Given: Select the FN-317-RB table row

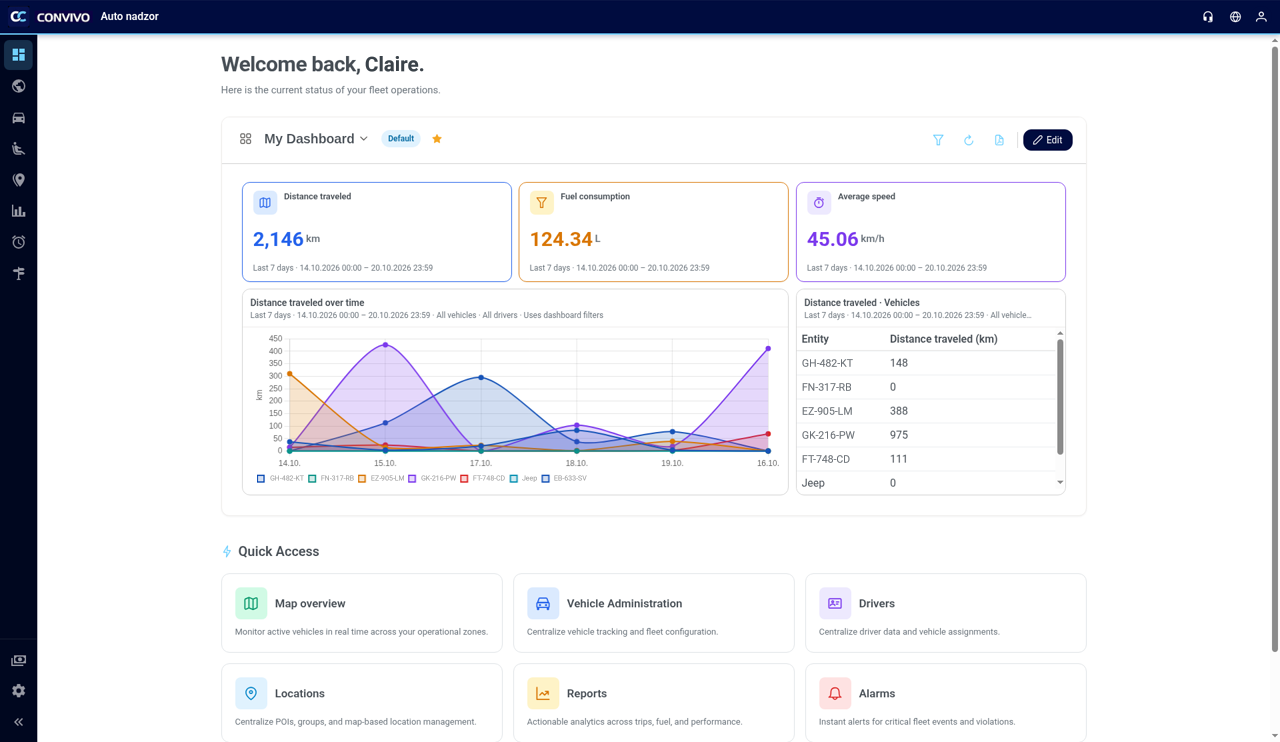Looking at the screenshot, I should point(926,387).
